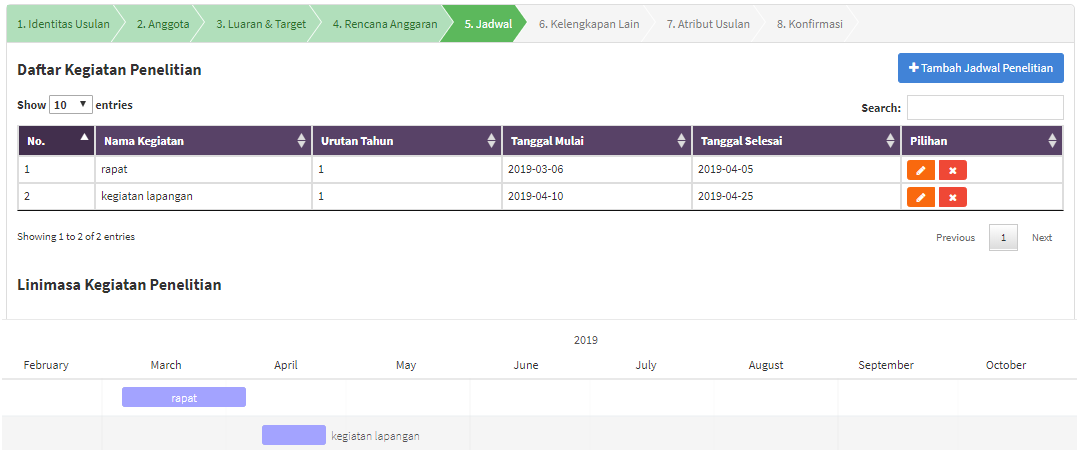Delete kegiatan lapangan row using red X
This screenshot has height=450, width=1077.
[953, 197]
